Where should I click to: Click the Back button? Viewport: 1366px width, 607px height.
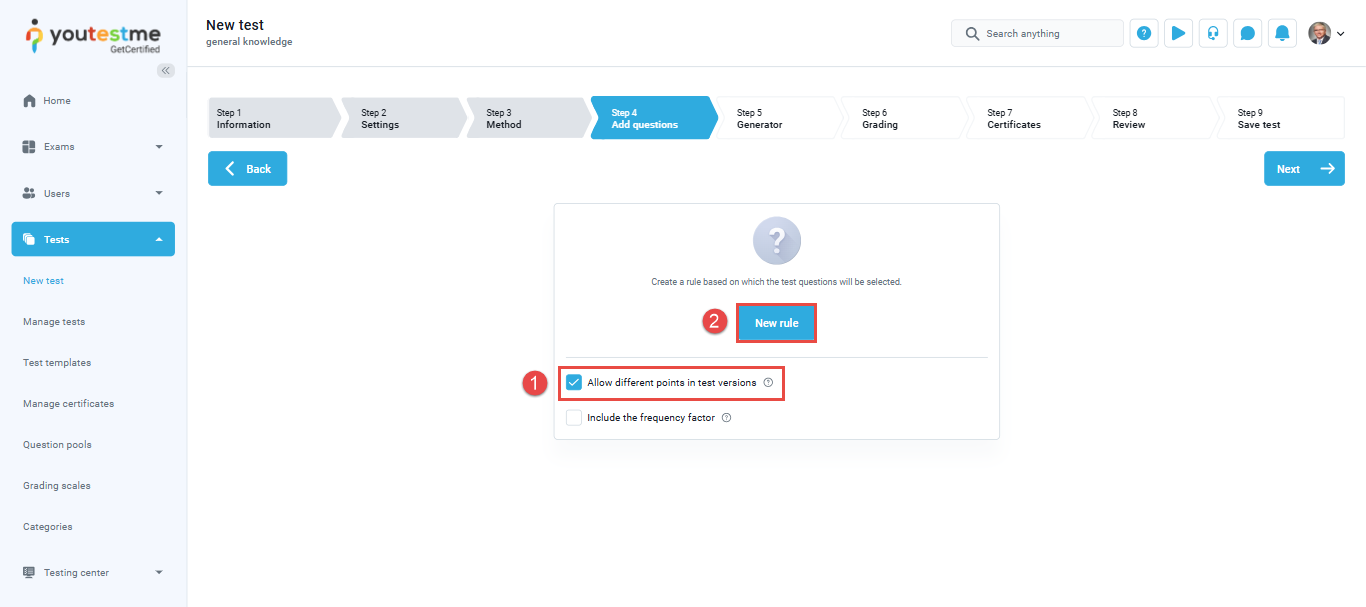(247, 169)
